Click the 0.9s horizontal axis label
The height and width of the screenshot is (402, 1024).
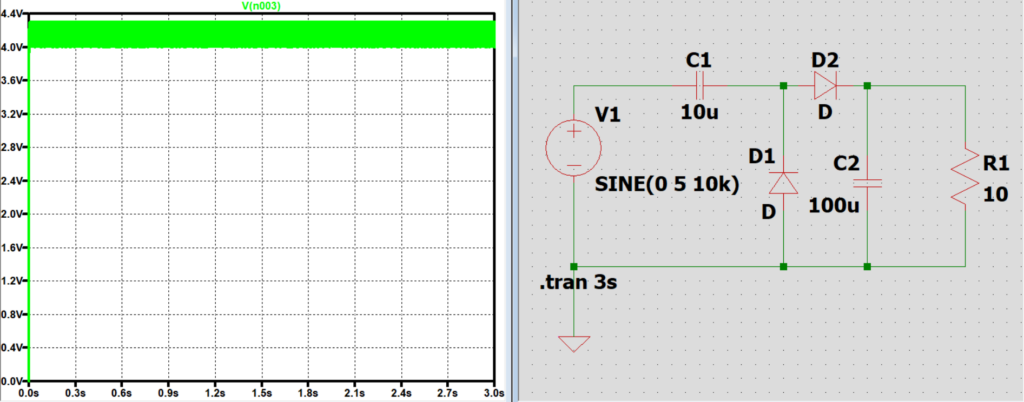[x=169, y=394]
